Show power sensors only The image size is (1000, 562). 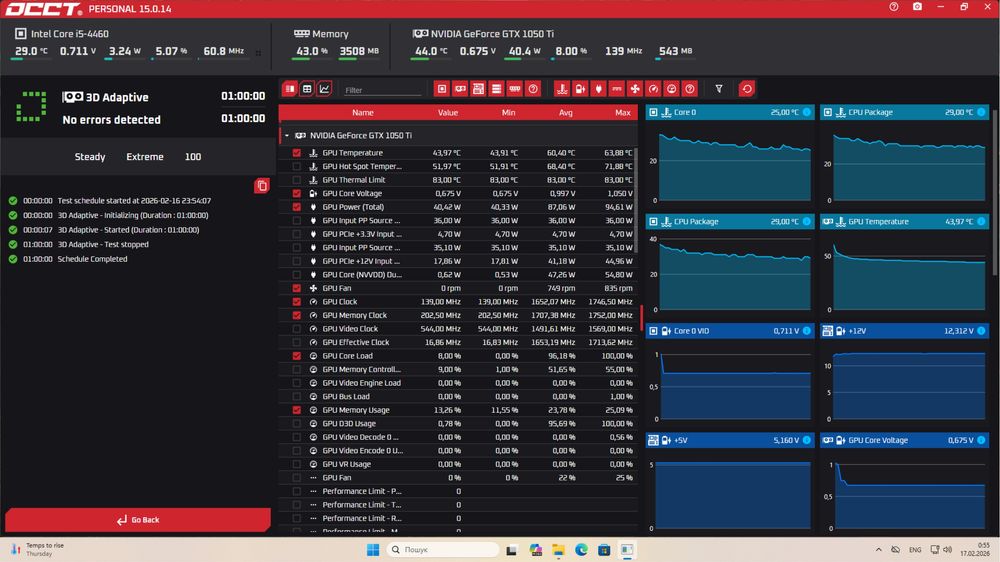point(598,89)
